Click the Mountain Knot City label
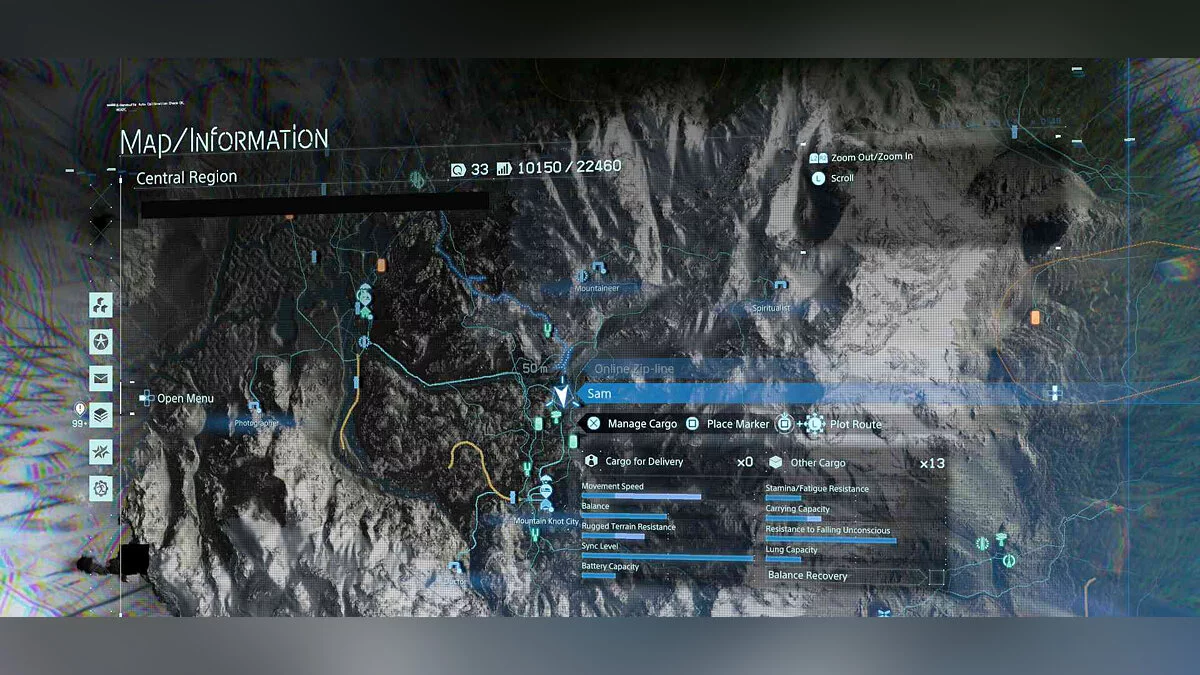 pos(546,521)
